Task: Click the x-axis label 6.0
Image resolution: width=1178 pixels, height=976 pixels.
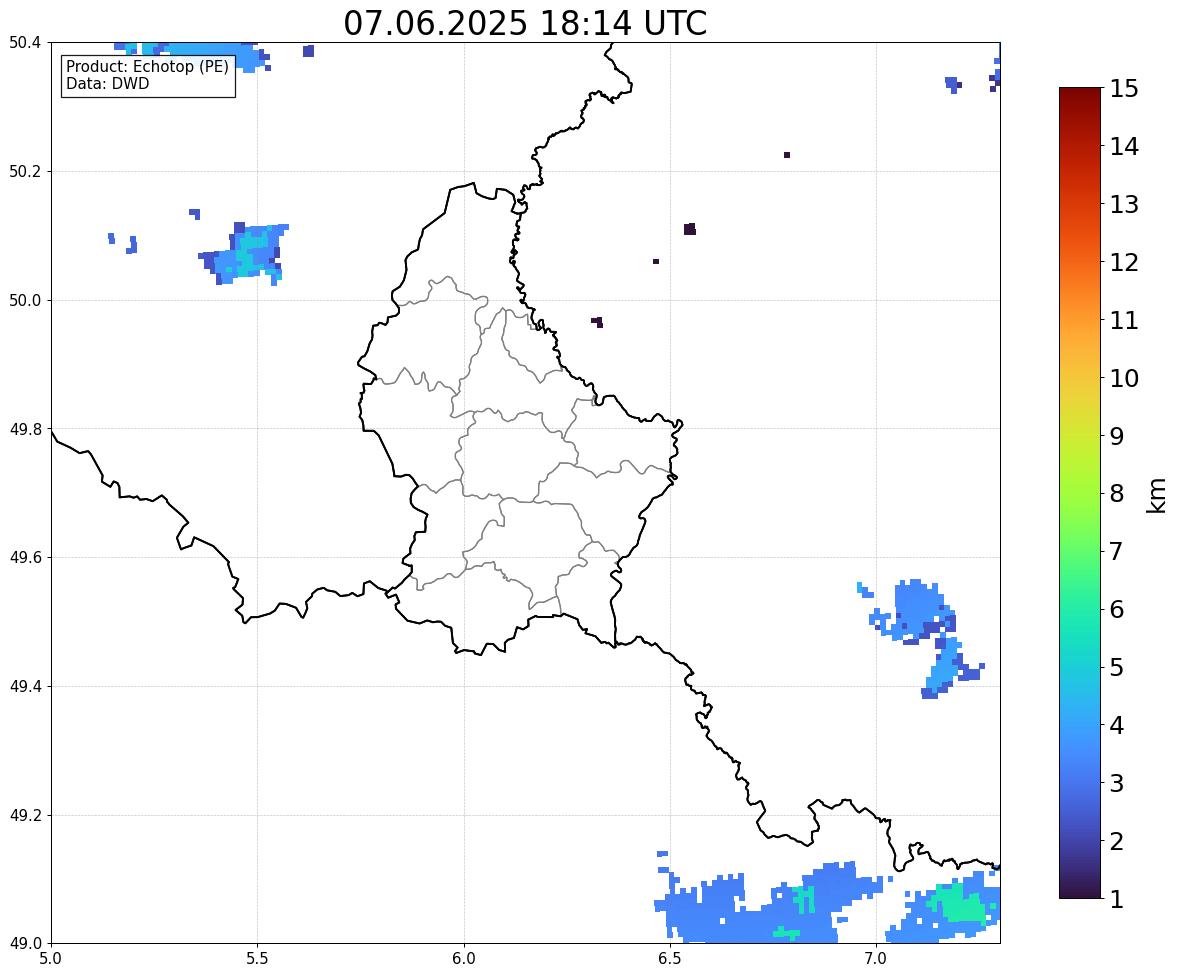Action: click(464, 959)
